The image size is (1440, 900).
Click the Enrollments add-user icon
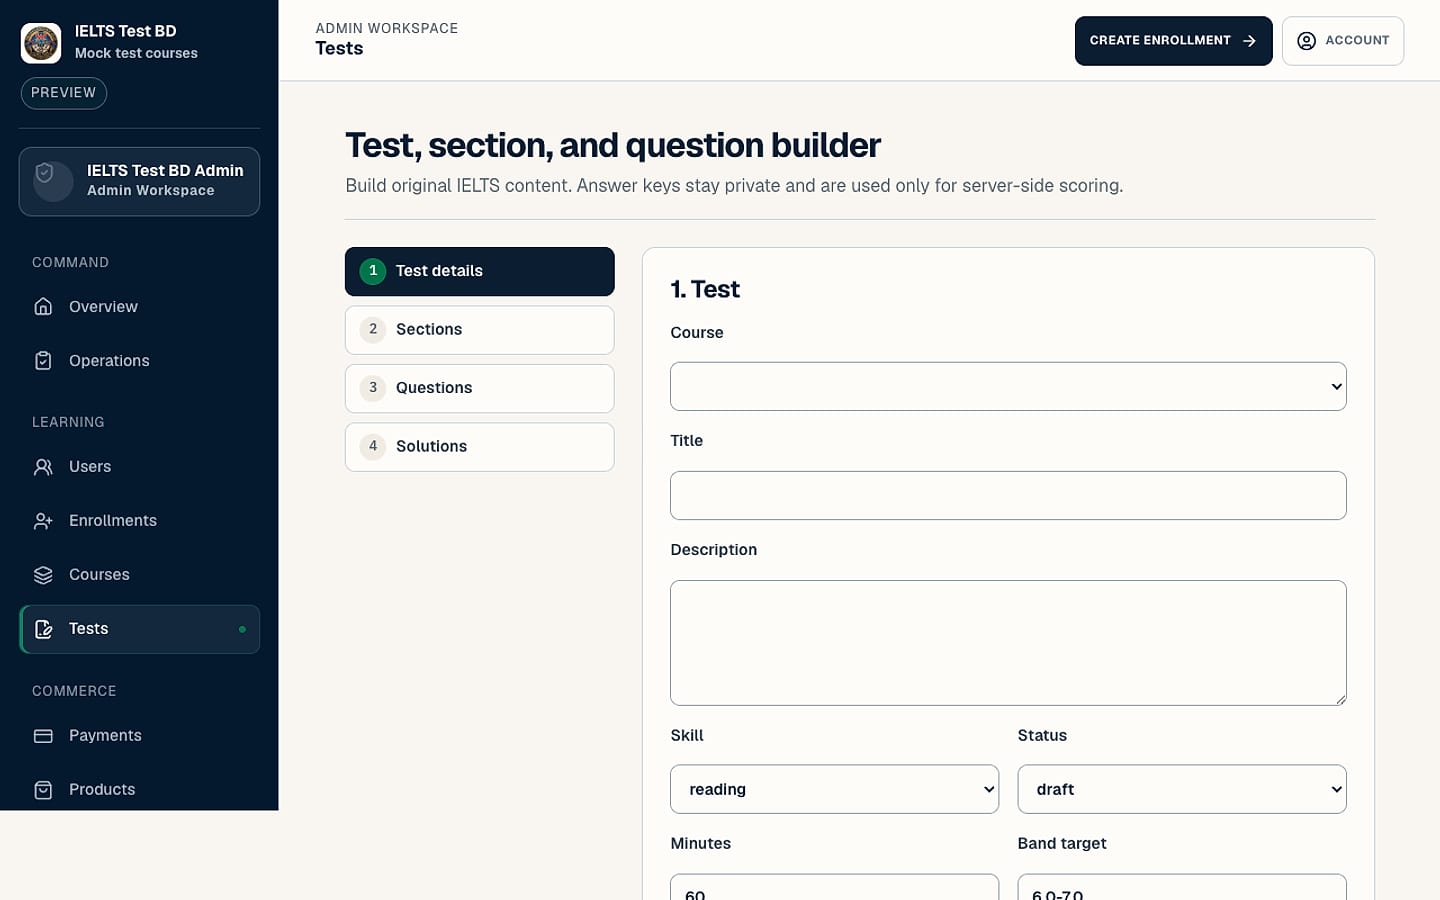(x=43, y=521)
